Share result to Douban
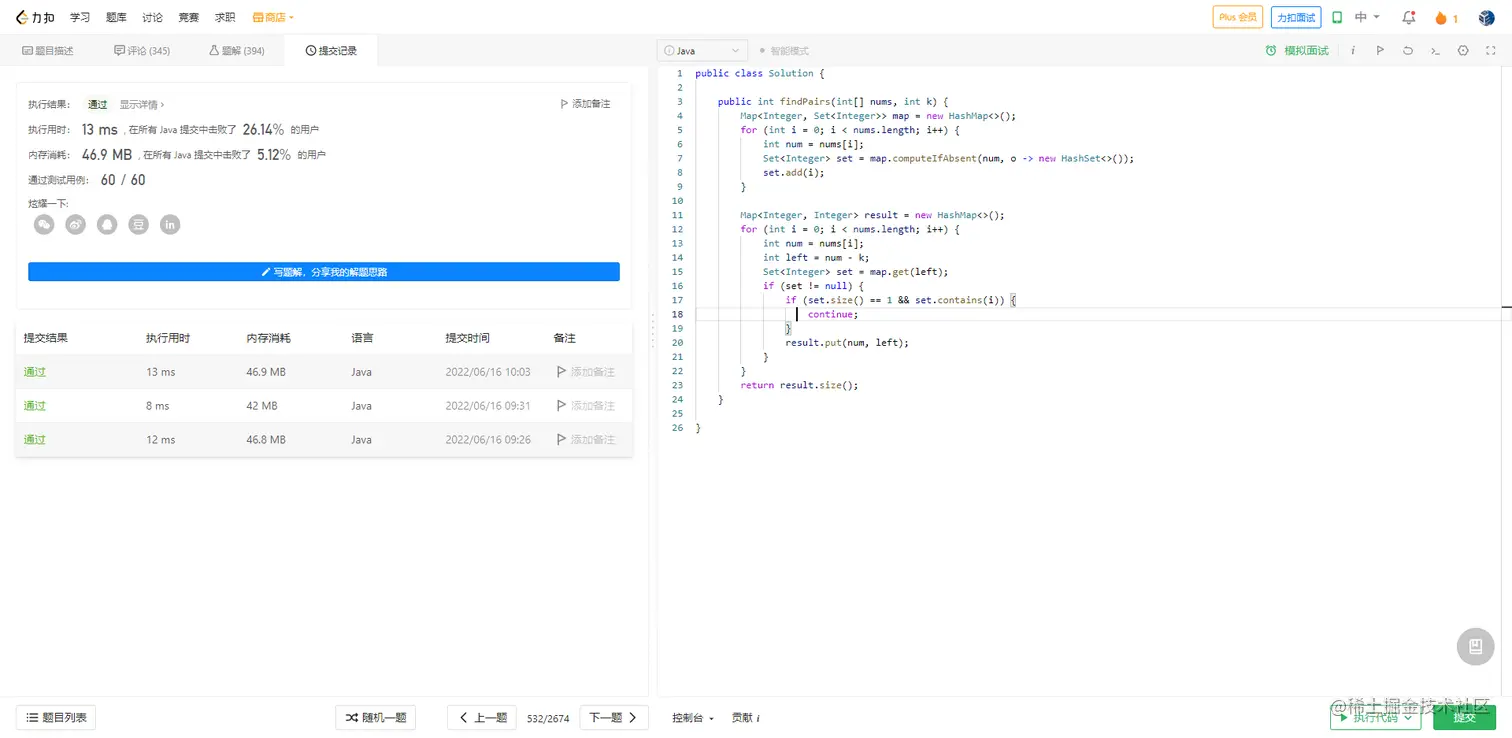Viewport: 1512px width, 738px height. click(x=139, y=225)
